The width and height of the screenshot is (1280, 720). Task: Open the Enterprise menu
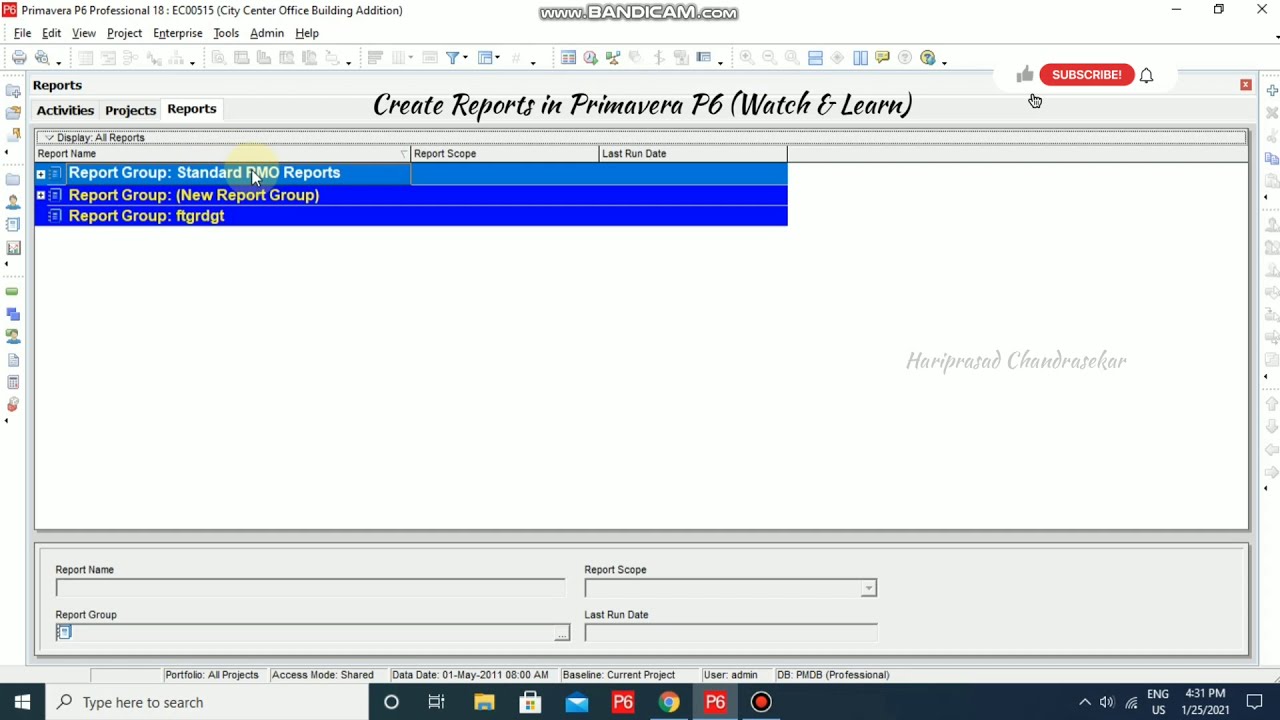coord(178,33)
